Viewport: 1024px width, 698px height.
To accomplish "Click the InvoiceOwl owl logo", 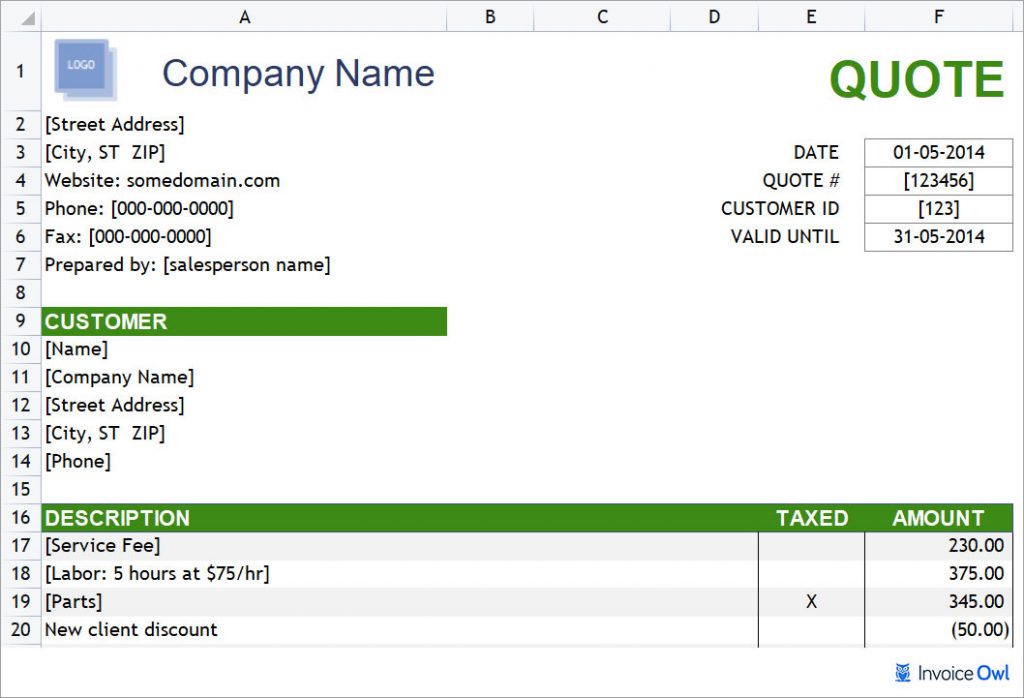I will [x=903, y=673].
